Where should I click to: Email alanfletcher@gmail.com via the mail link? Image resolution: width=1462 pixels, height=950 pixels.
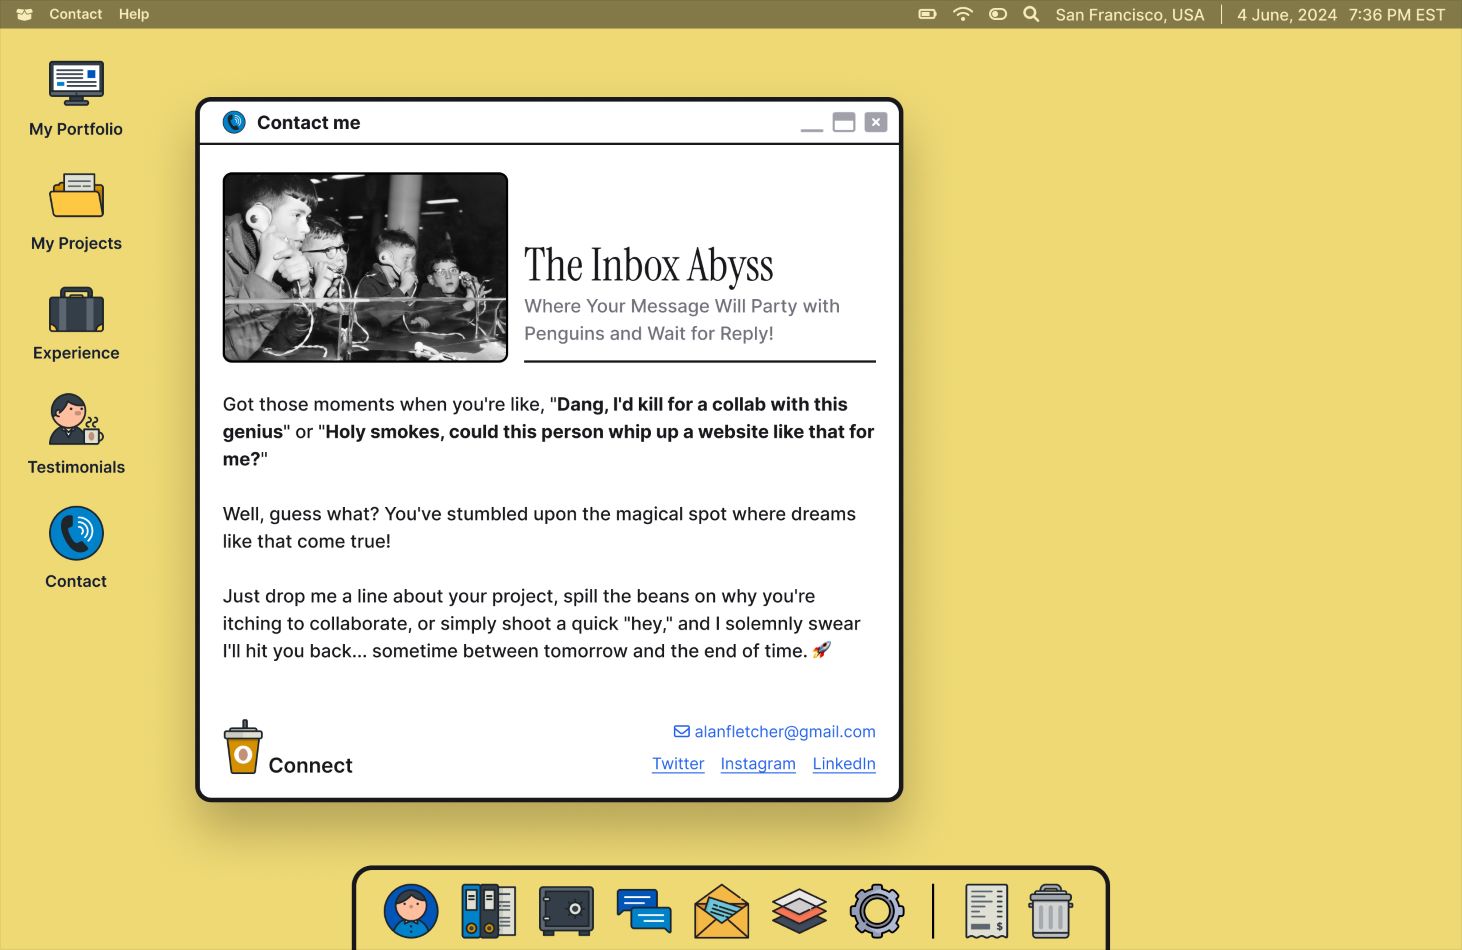click(x=784, y=731)
